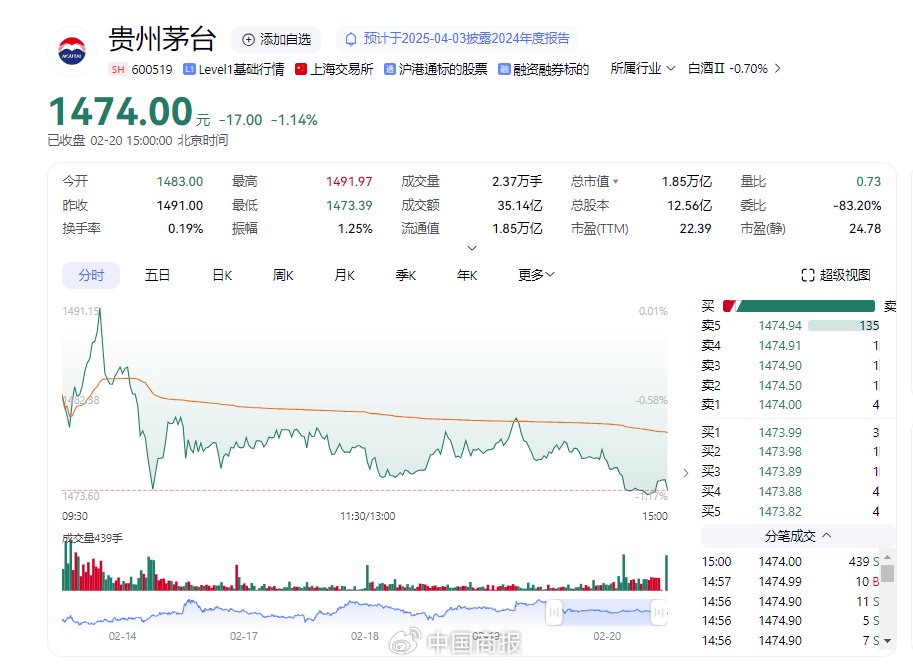Click the 融资融券标的 tag
Viewport: 913px width, 664px height.
tap(544, 69)
